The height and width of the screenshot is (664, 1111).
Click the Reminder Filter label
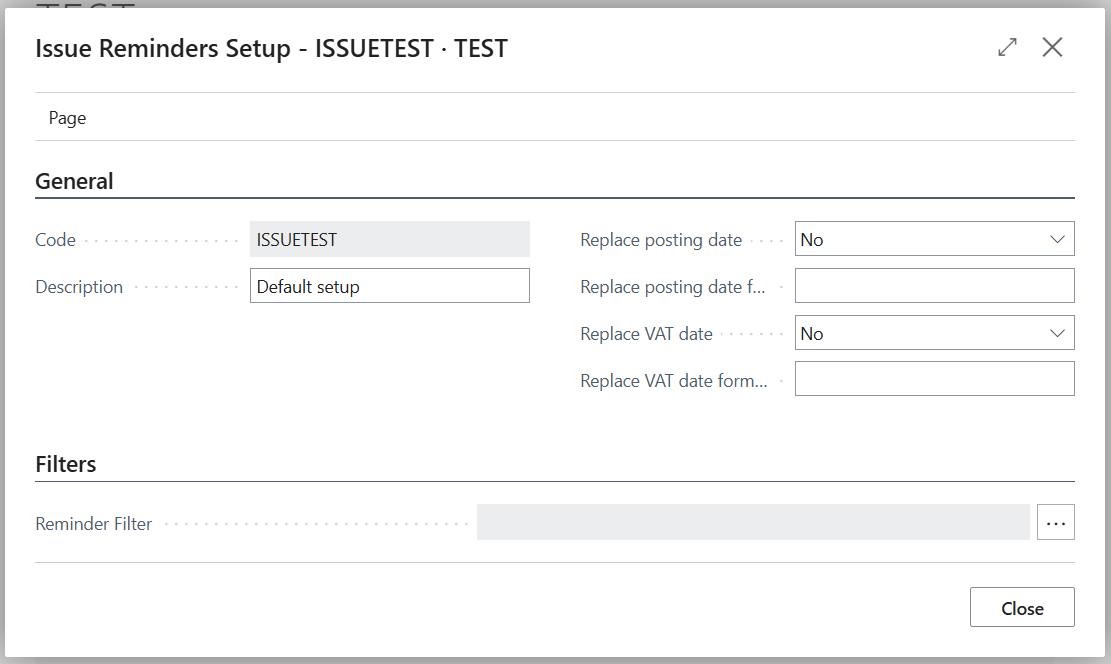pos(94,524)
